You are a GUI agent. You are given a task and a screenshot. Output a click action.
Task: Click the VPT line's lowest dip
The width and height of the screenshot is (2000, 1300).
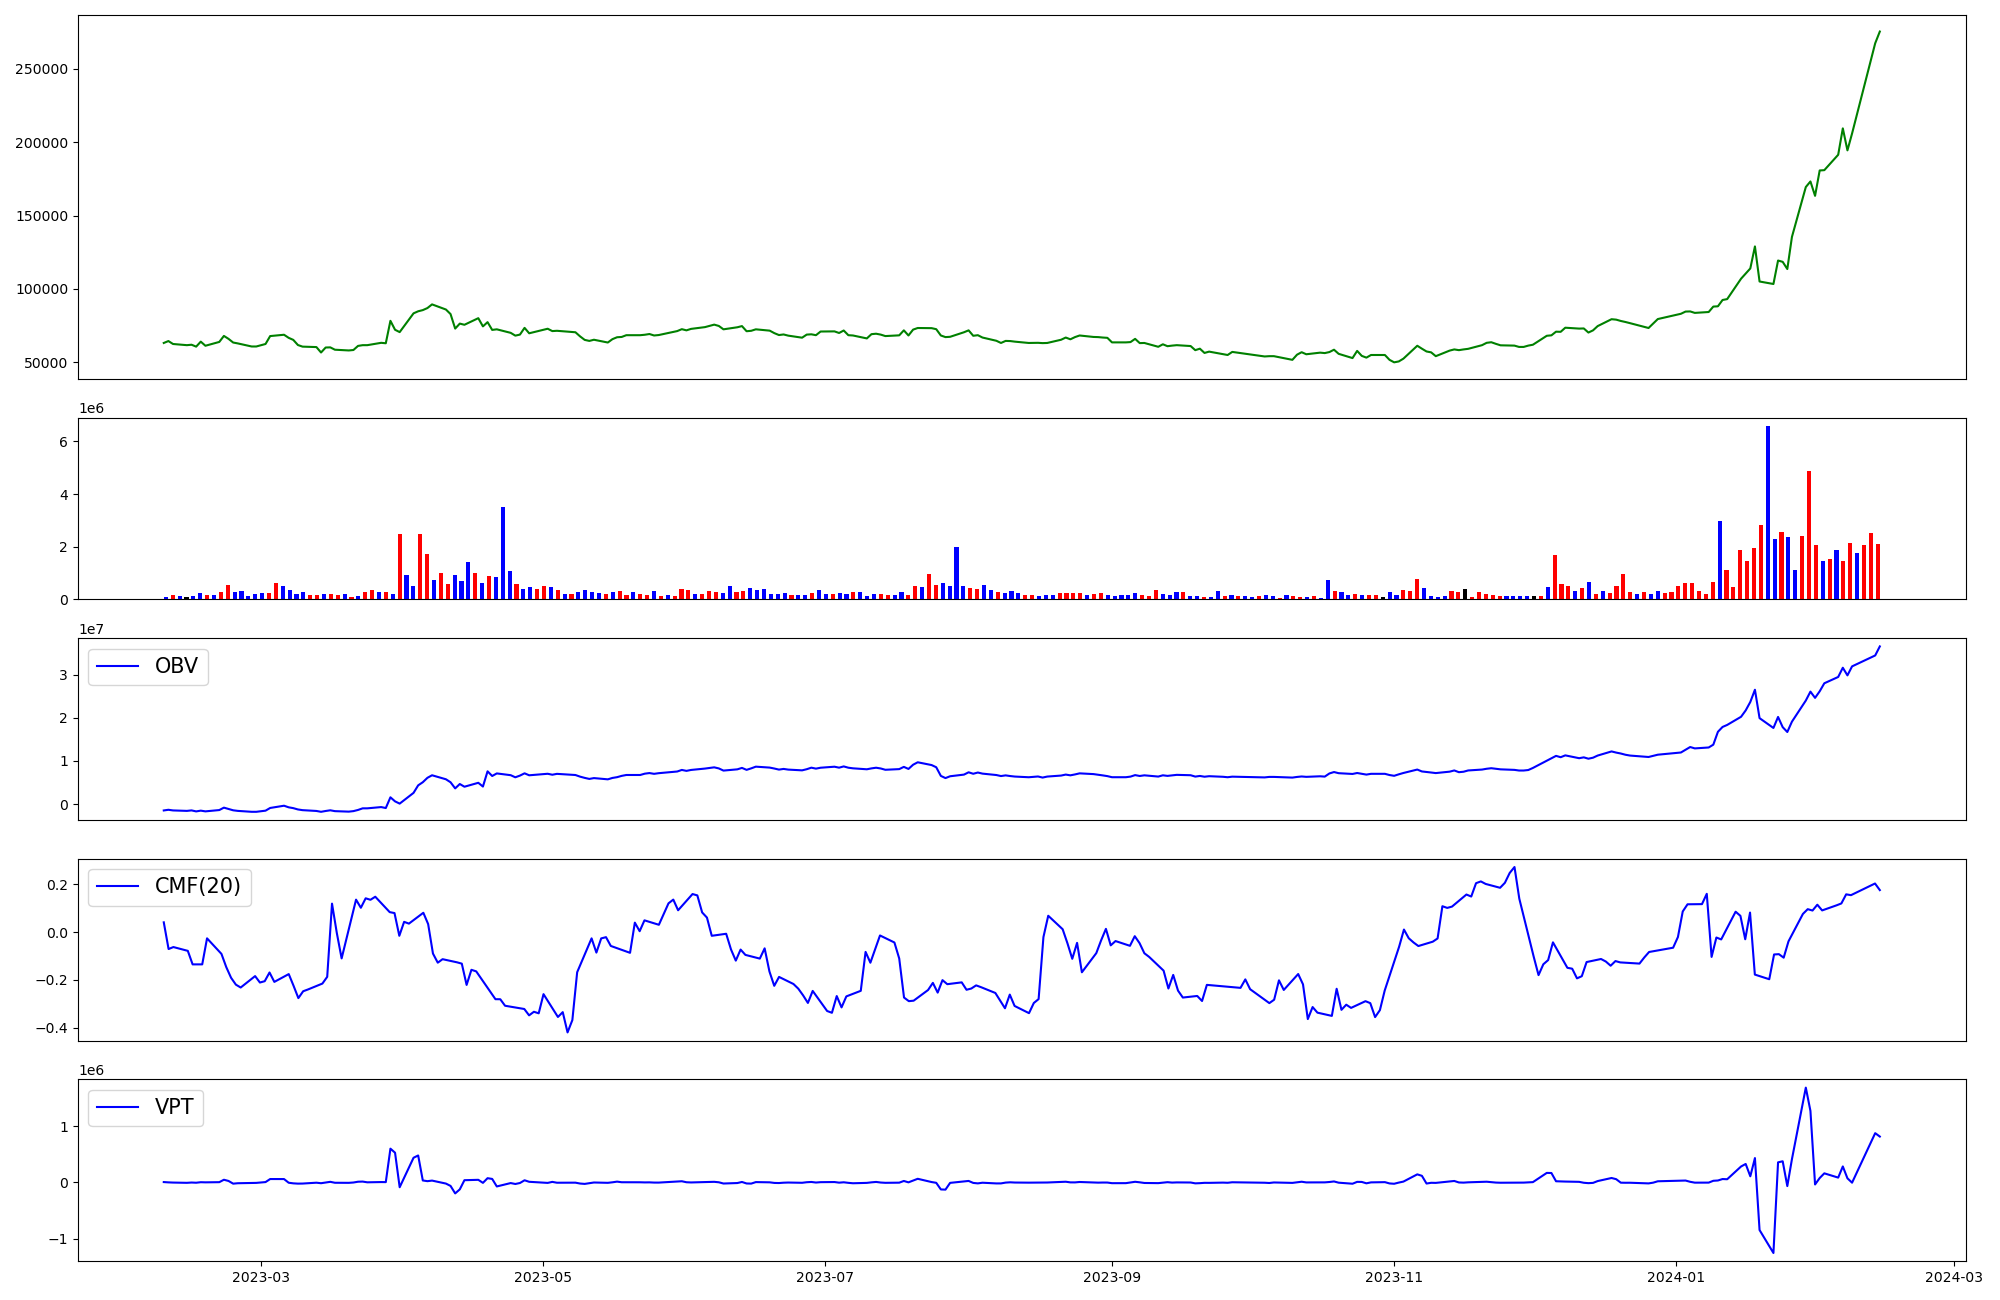click(1773, 1253)
